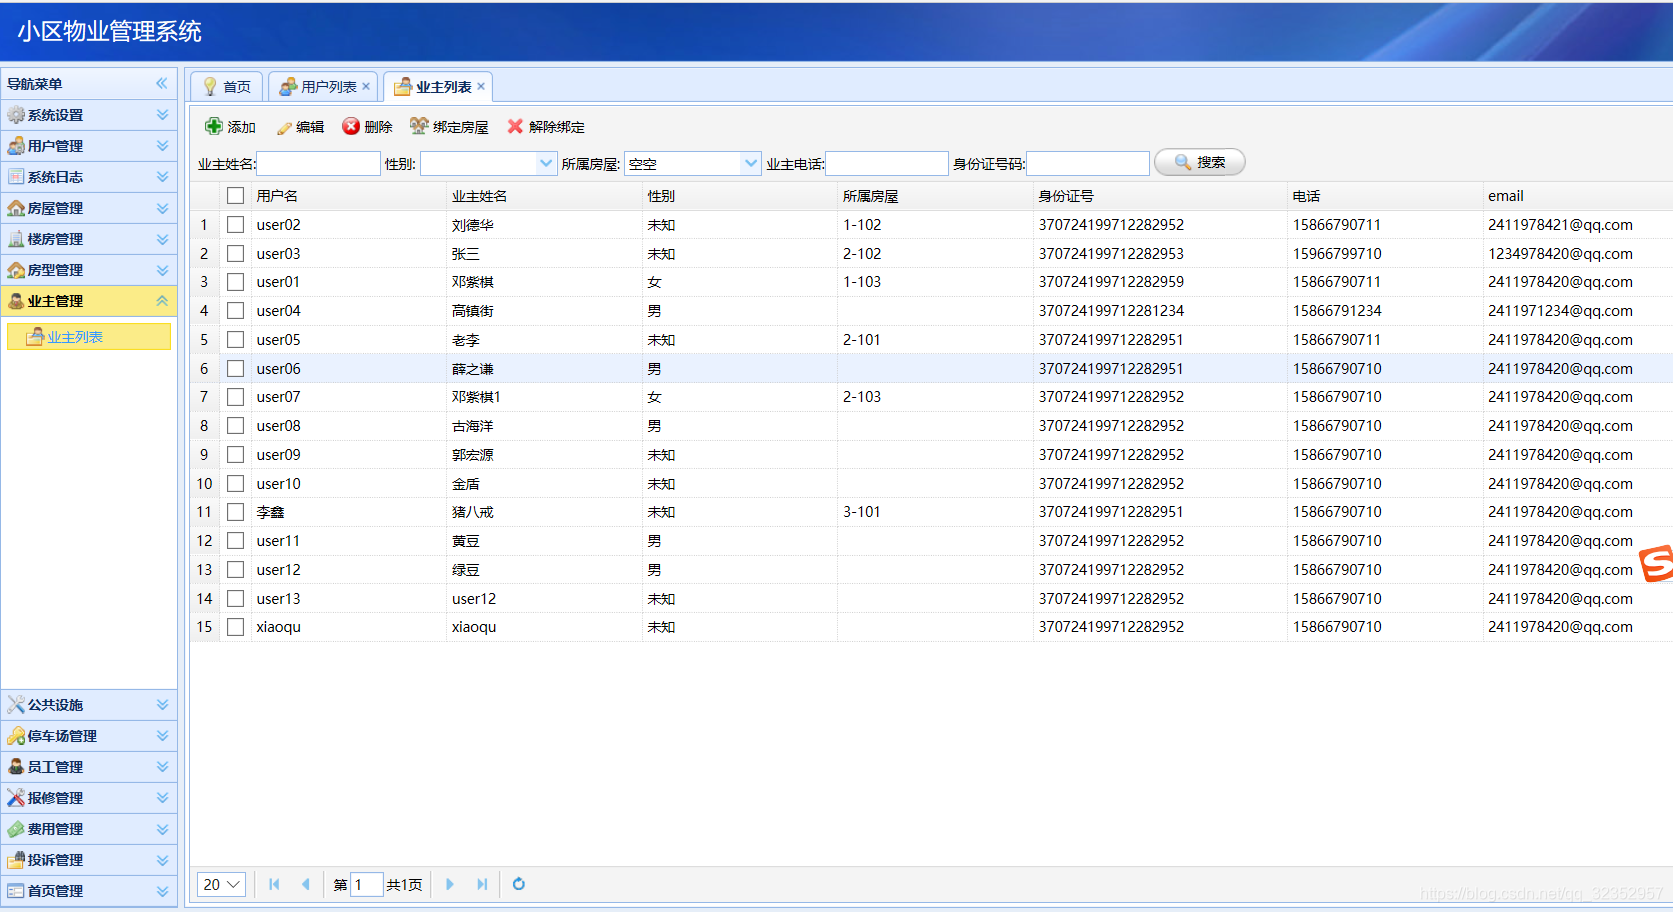Open 投诉管理 sidebar section

tap(89, 860)
